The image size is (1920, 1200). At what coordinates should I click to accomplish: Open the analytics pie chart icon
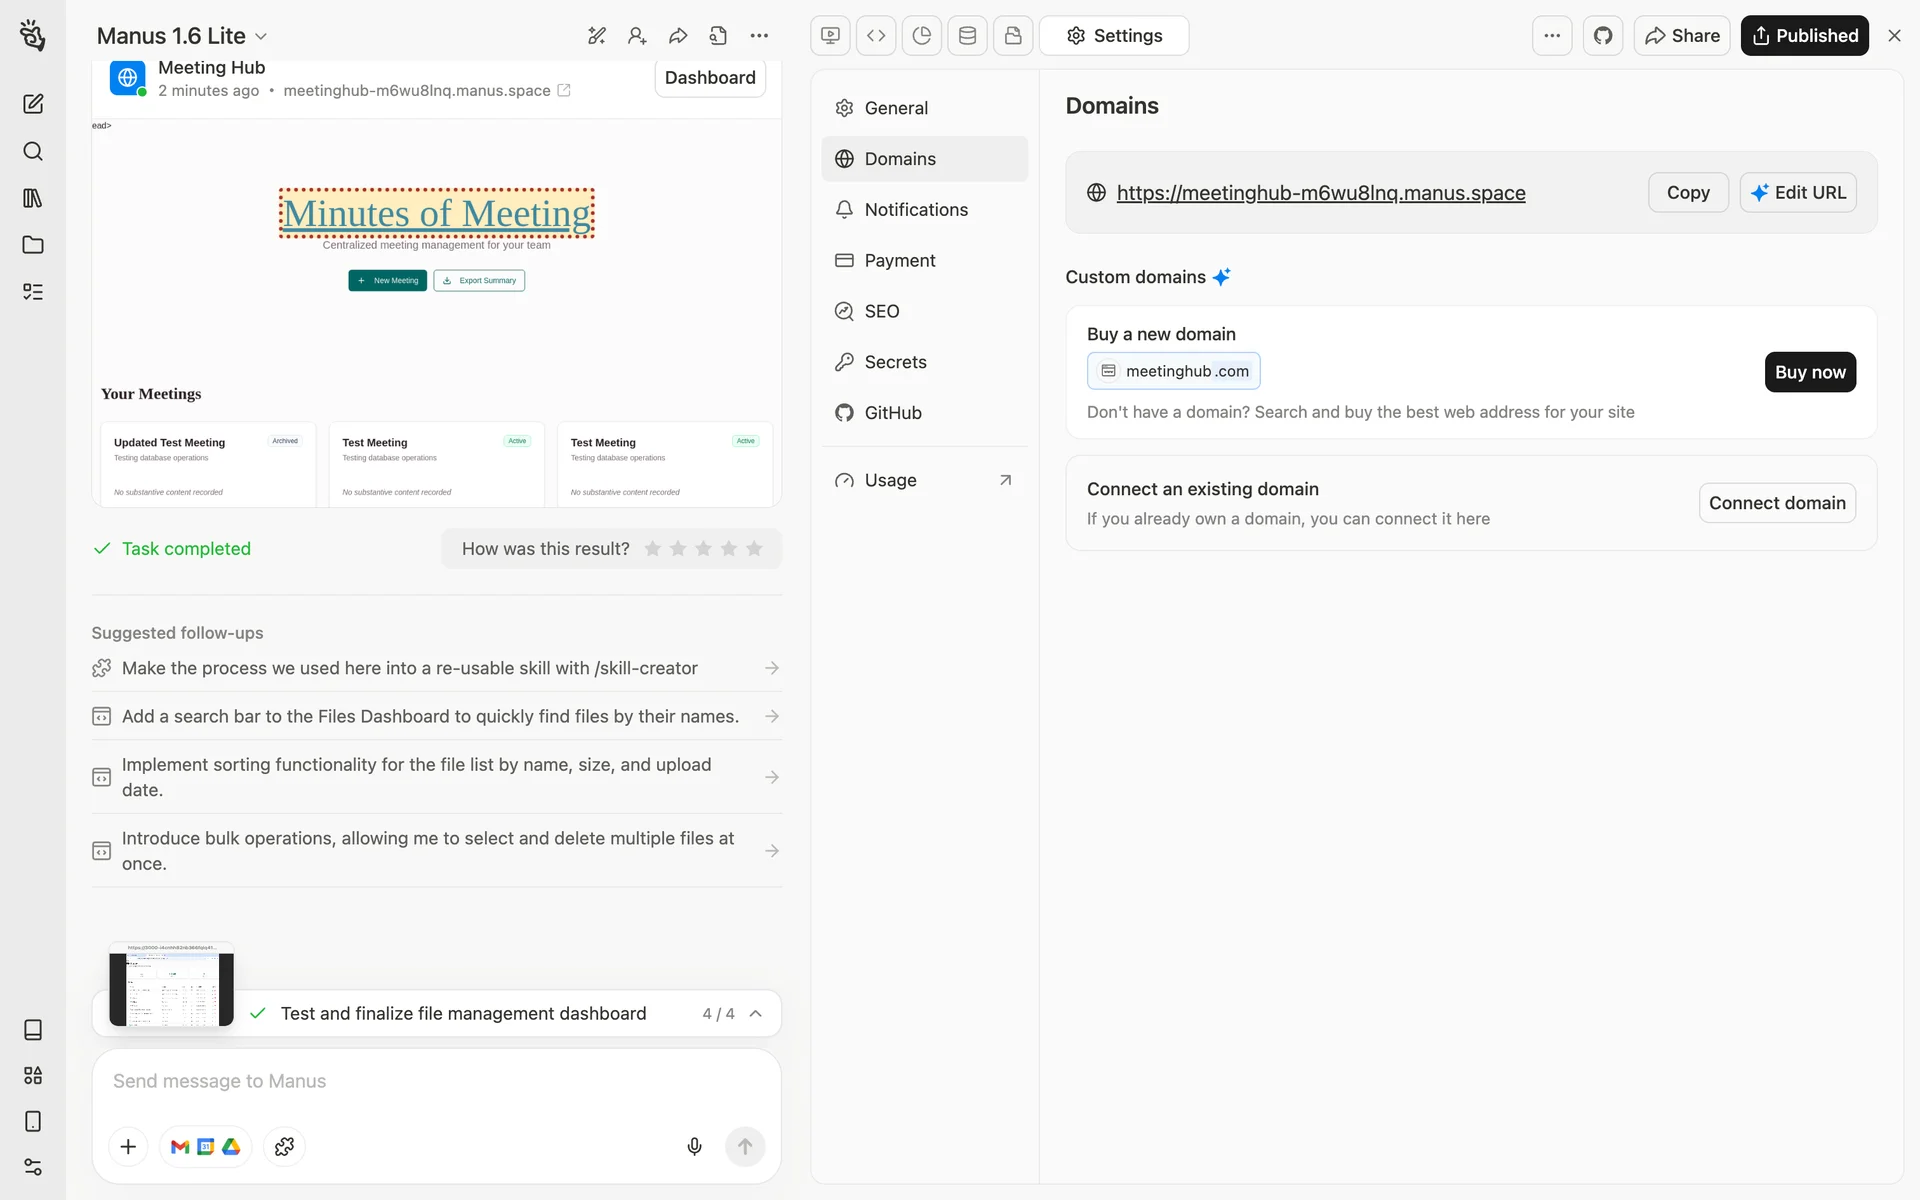click(x=922, y=36)
